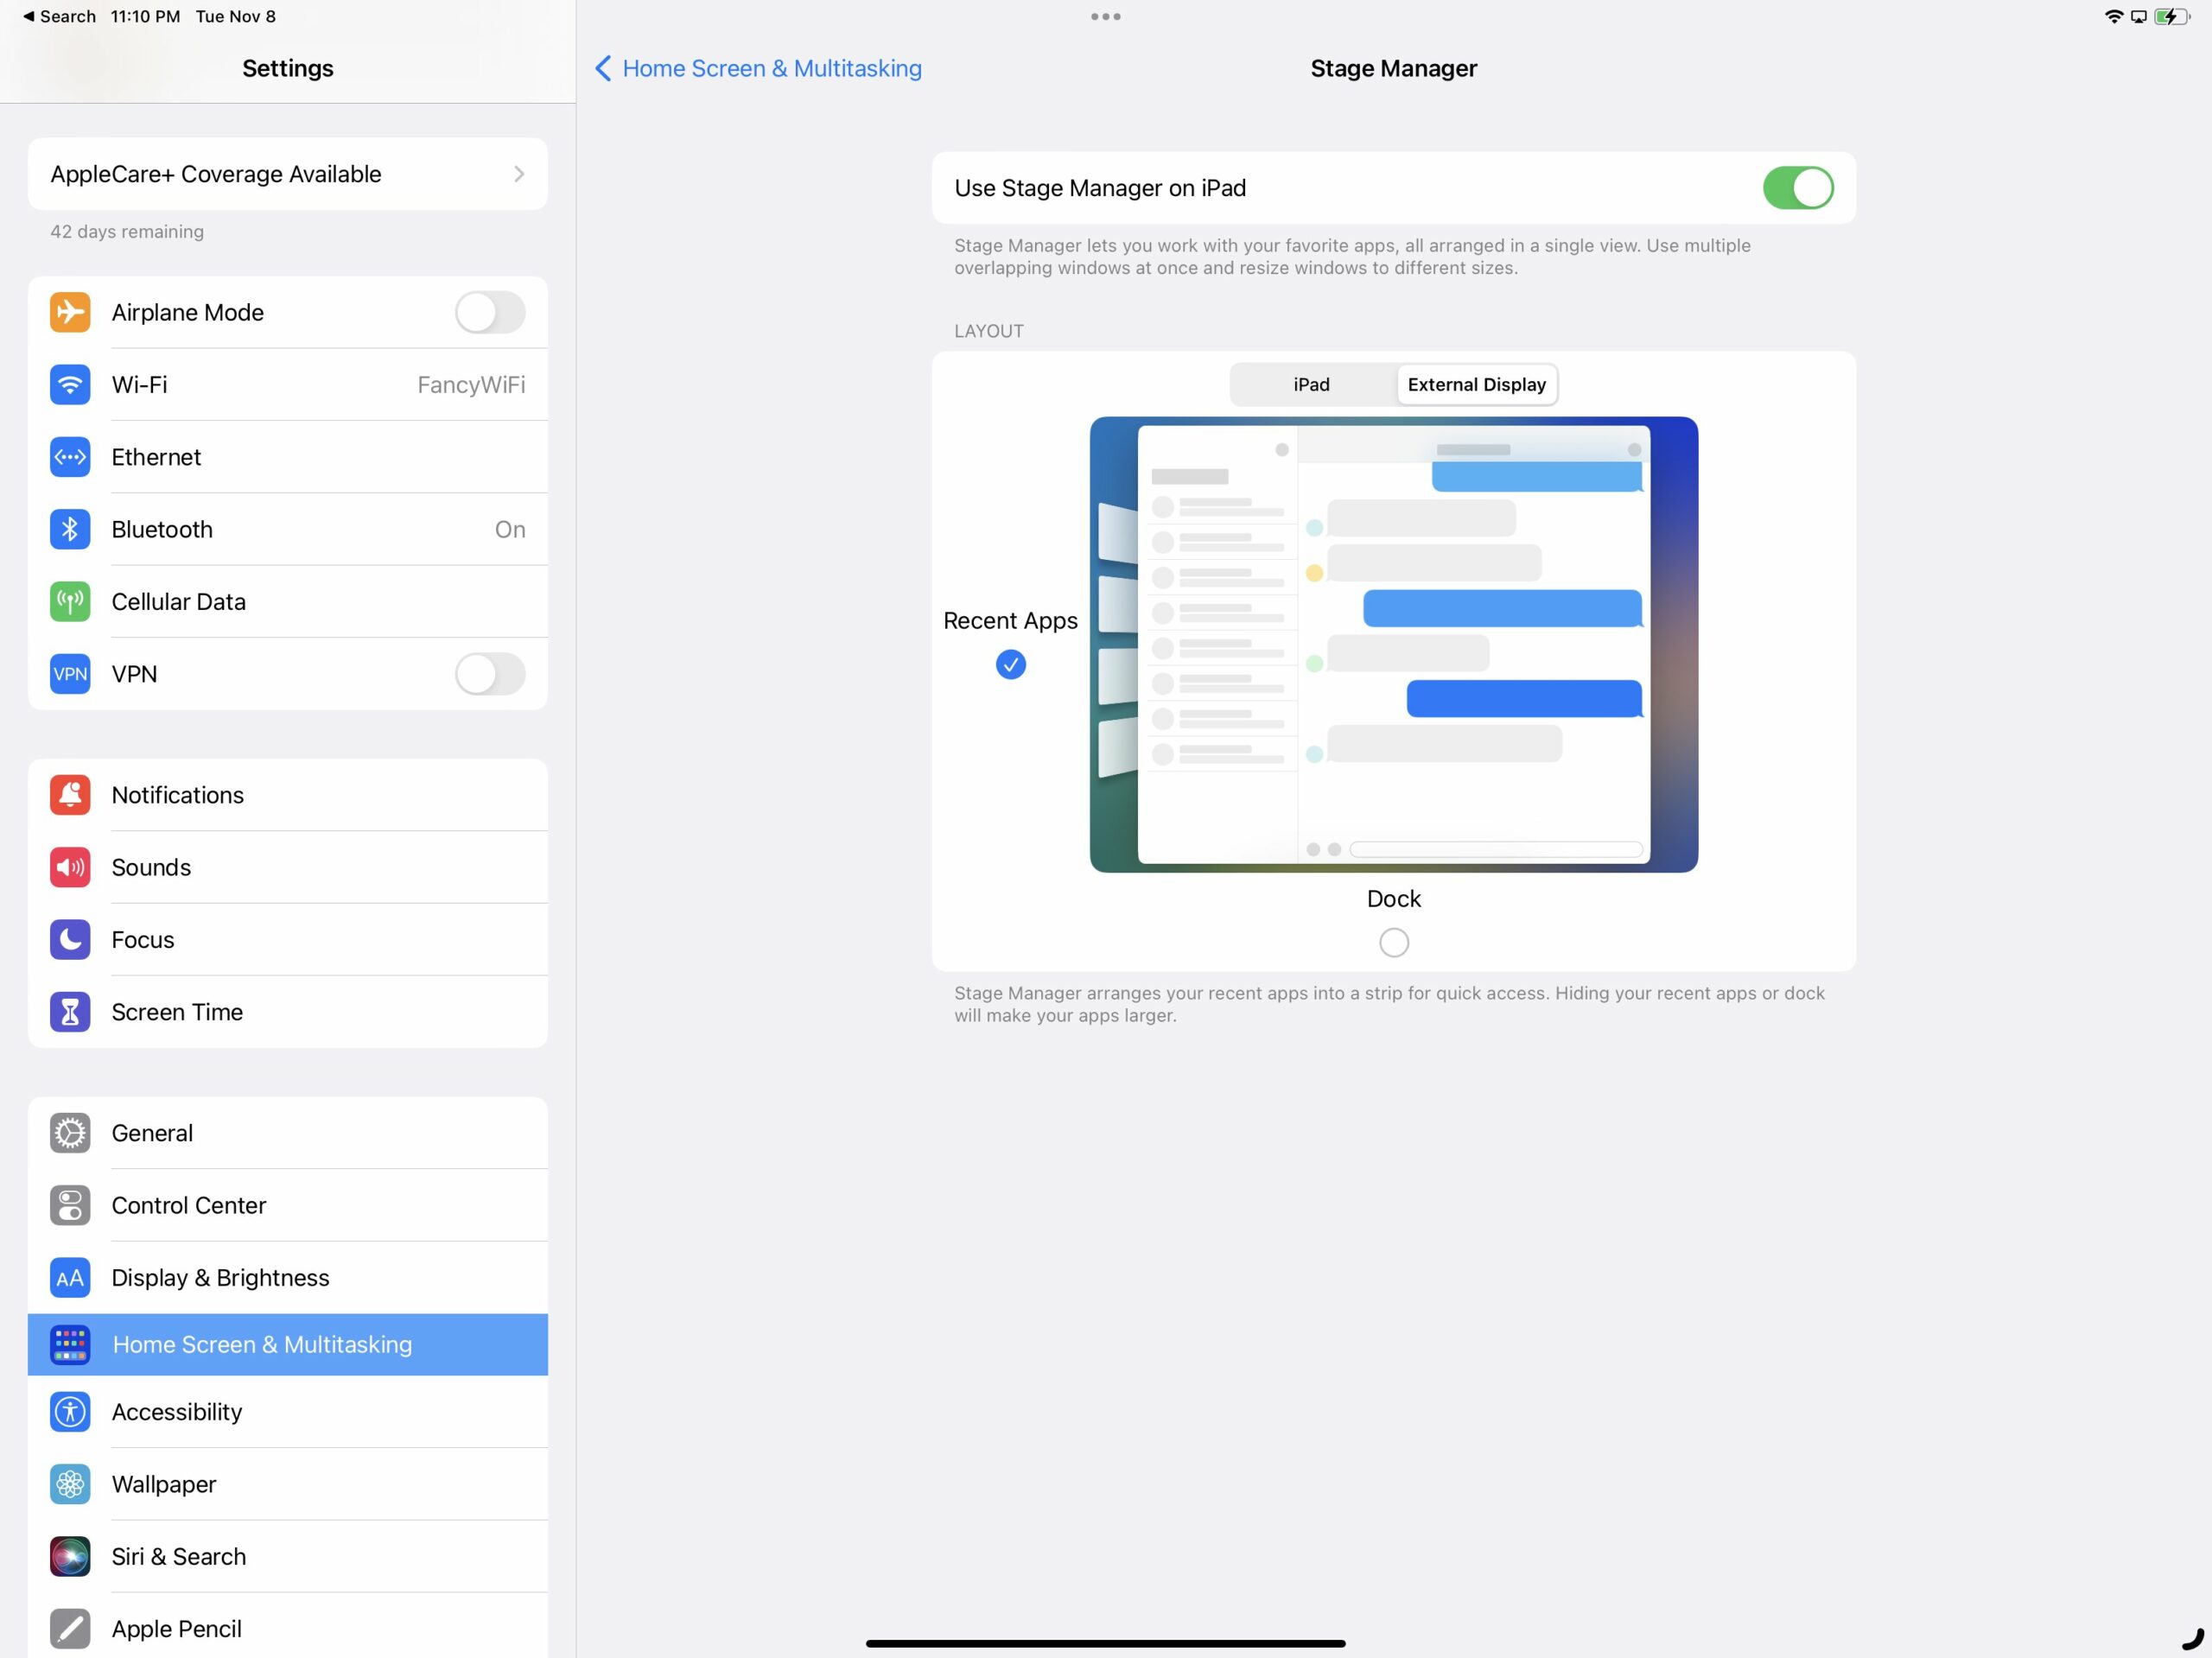Open Notifications settings label

[x=178, y=795]
